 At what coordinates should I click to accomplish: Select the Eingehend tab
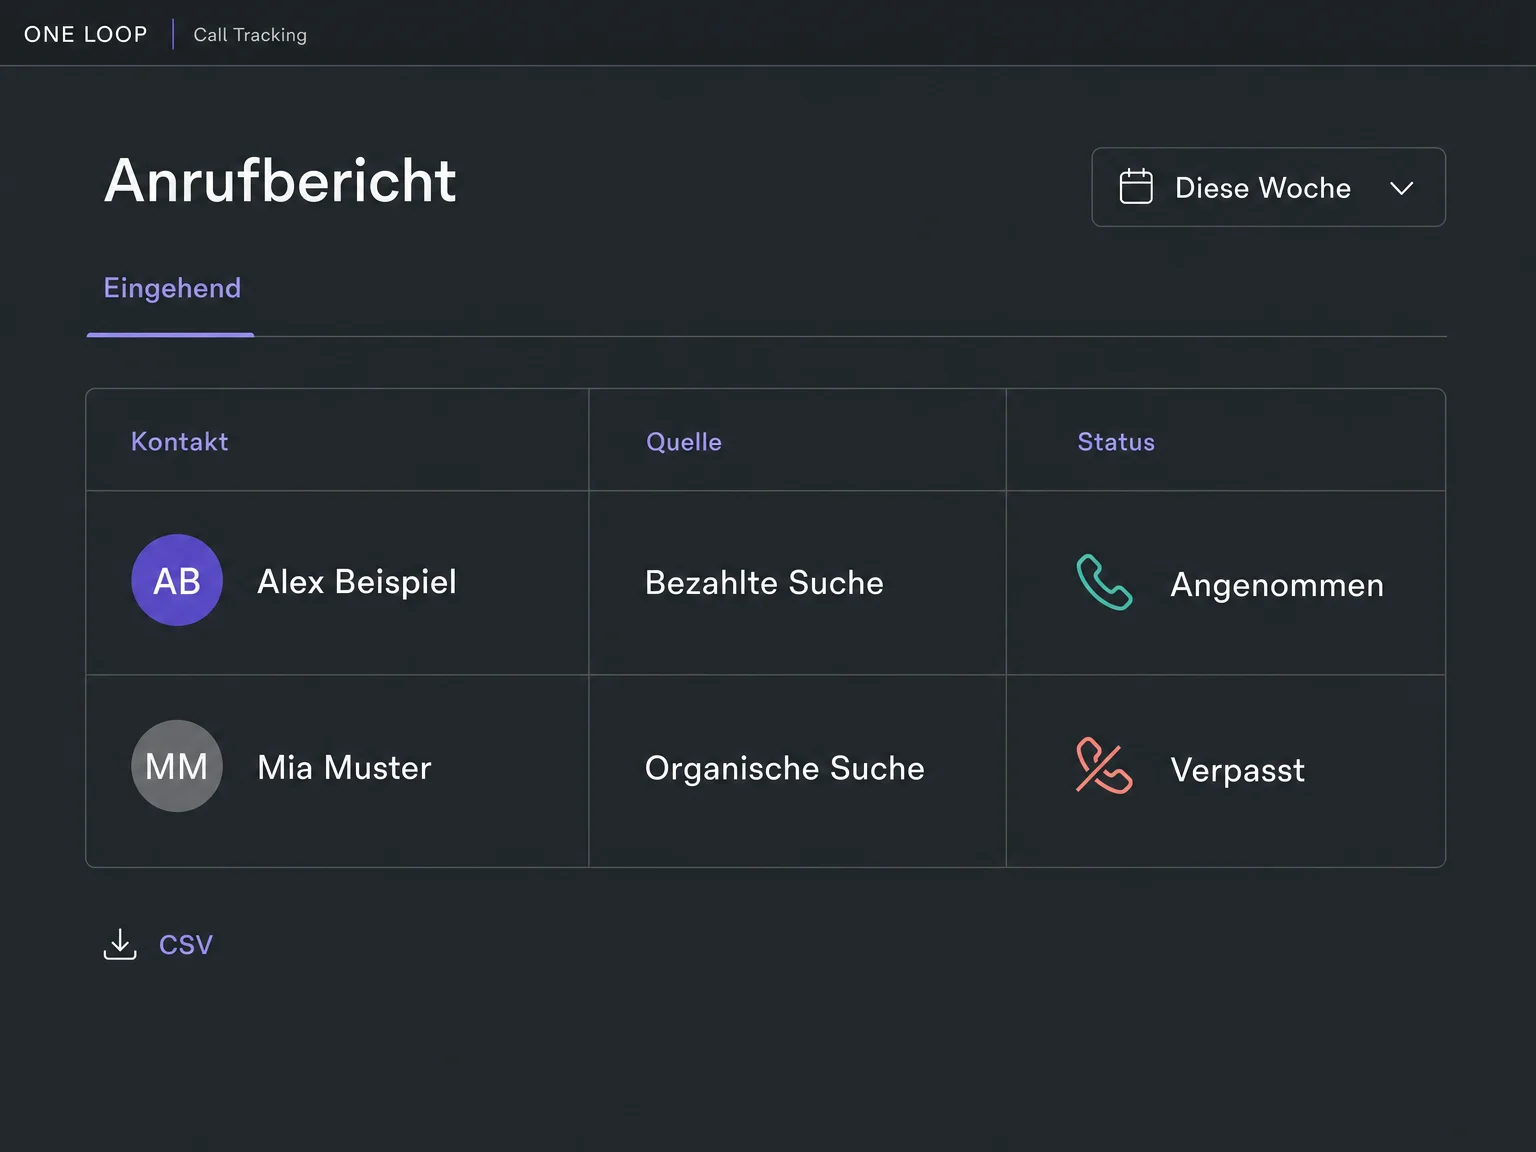coord(172,288)
